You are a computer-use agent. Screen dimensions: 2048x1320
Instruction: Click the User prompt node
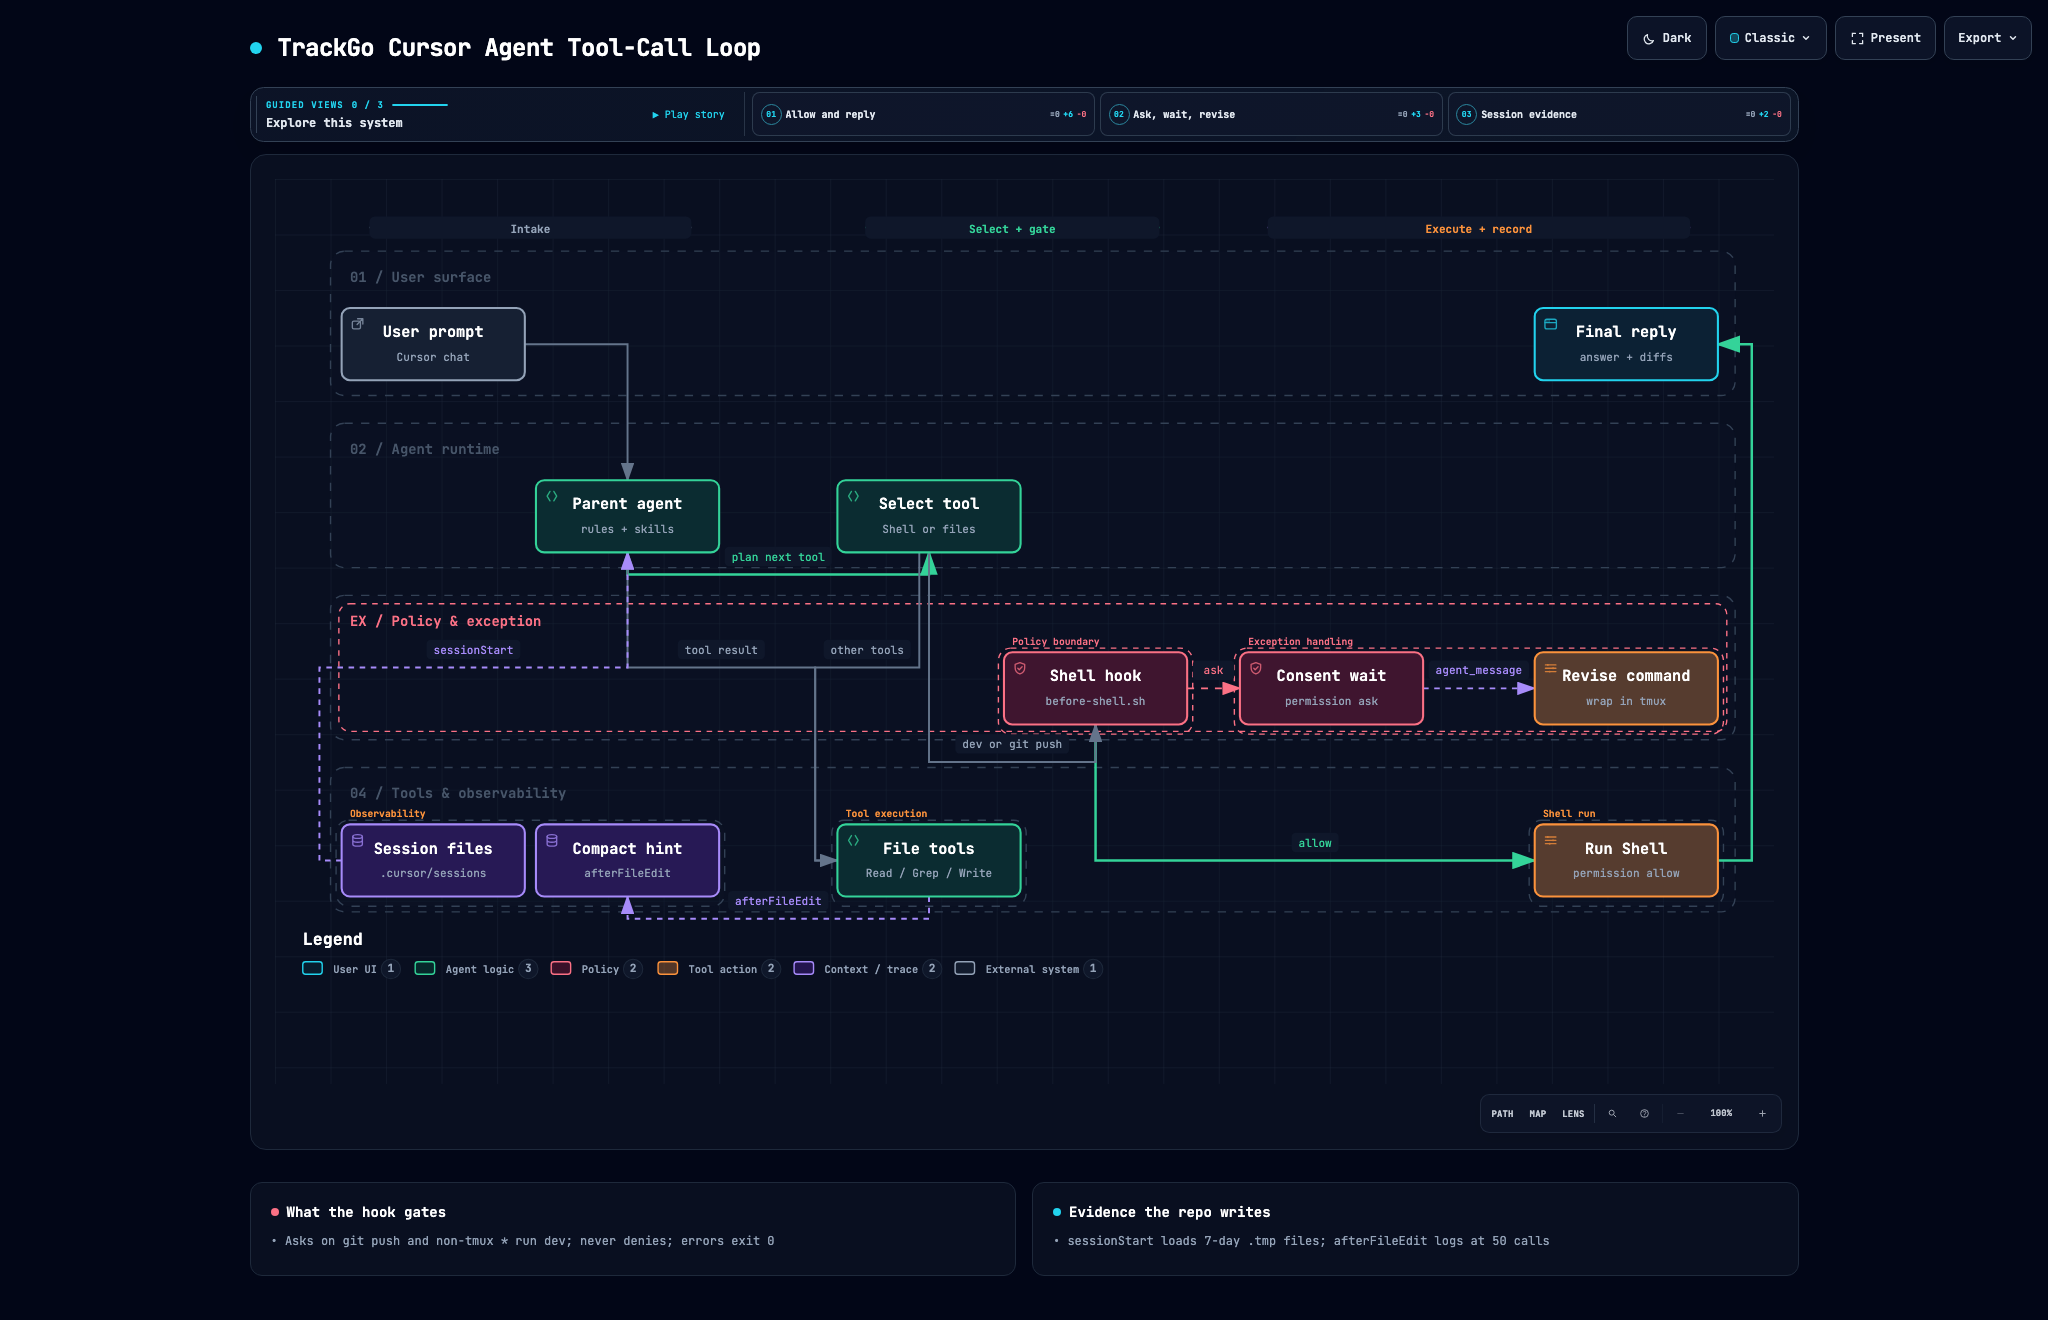[433, 344]
